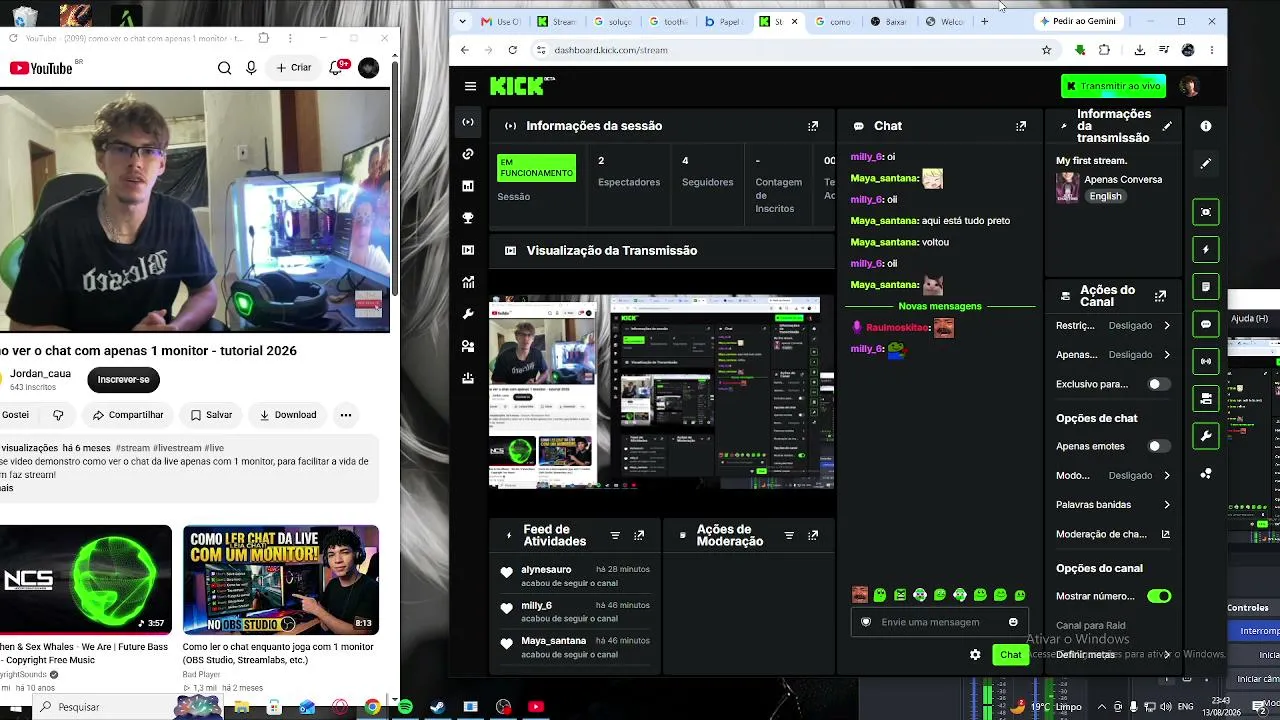Pop out the Informações da sessão panel
Image resolution: width=1280 pixels, height=720 pixels.
coord(813,126)
